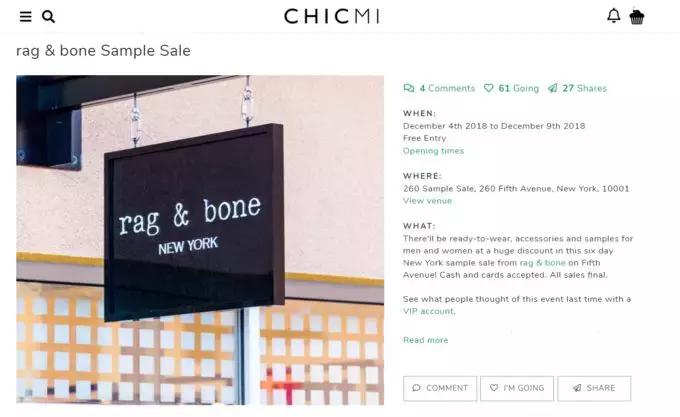This screenshot has height=417, width=680.
Task: Open the hamburger menu icon
Action: (26, 16)
